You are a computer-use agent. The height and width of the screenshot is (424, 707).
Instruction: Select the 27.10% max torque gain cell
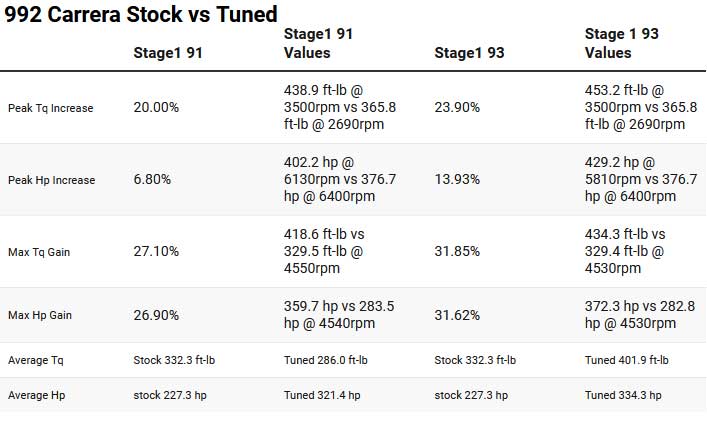(x=156, y=251)
